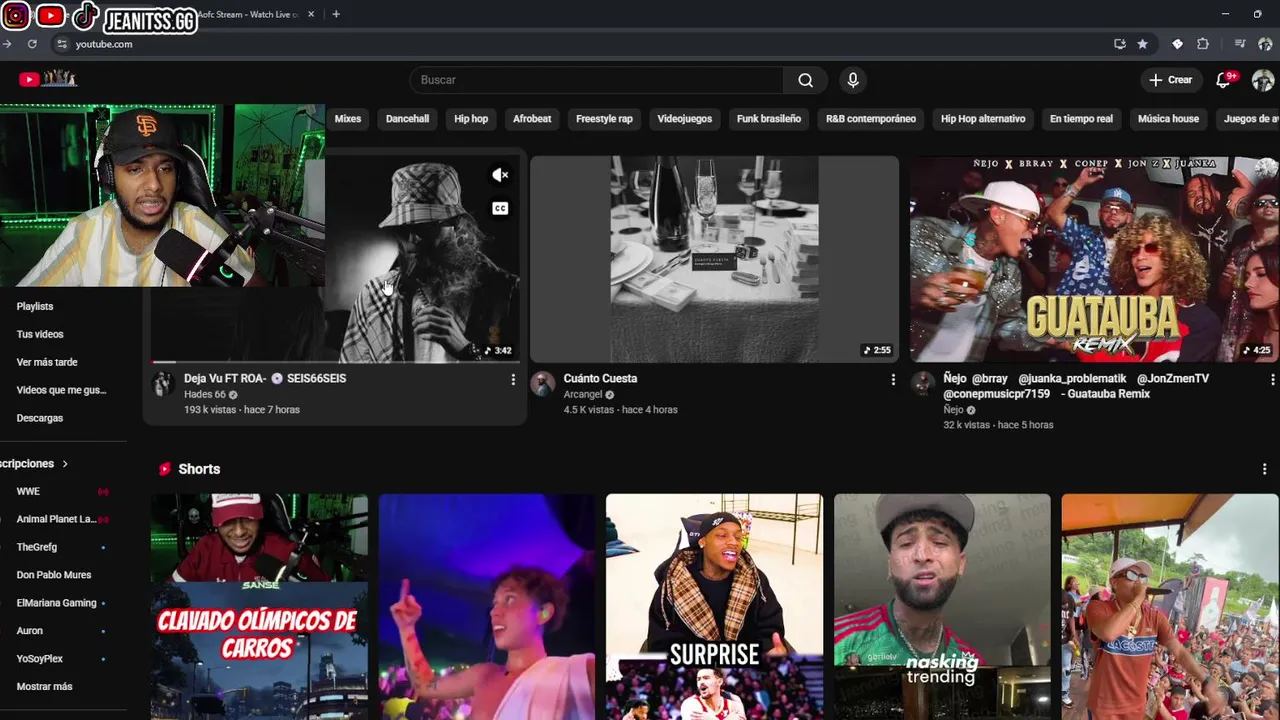Open the YouTube account avatar menu
The height and width of the screenshot is (720, 1280).
(x=1263, y=80)
